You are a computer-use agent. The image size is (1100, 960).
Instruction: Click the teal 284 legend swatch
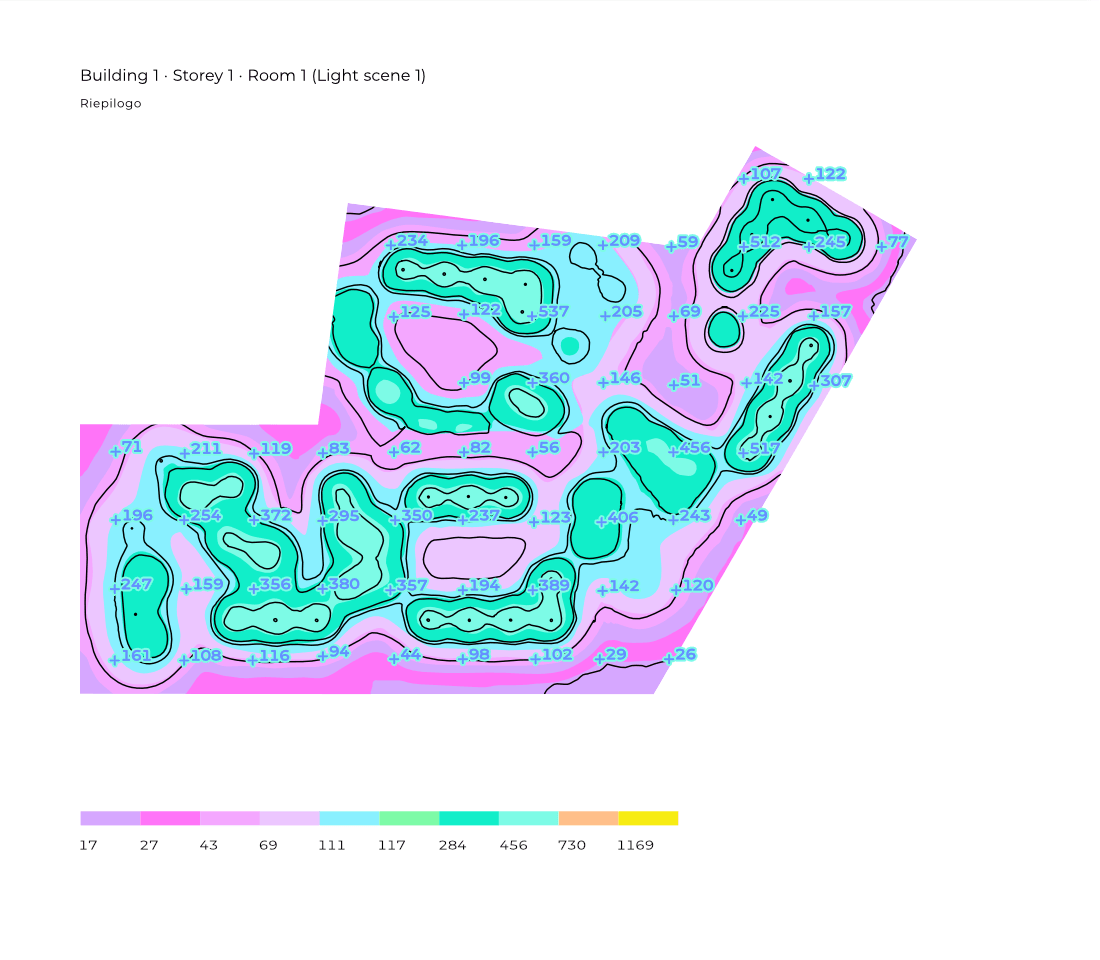pos(469,818)
